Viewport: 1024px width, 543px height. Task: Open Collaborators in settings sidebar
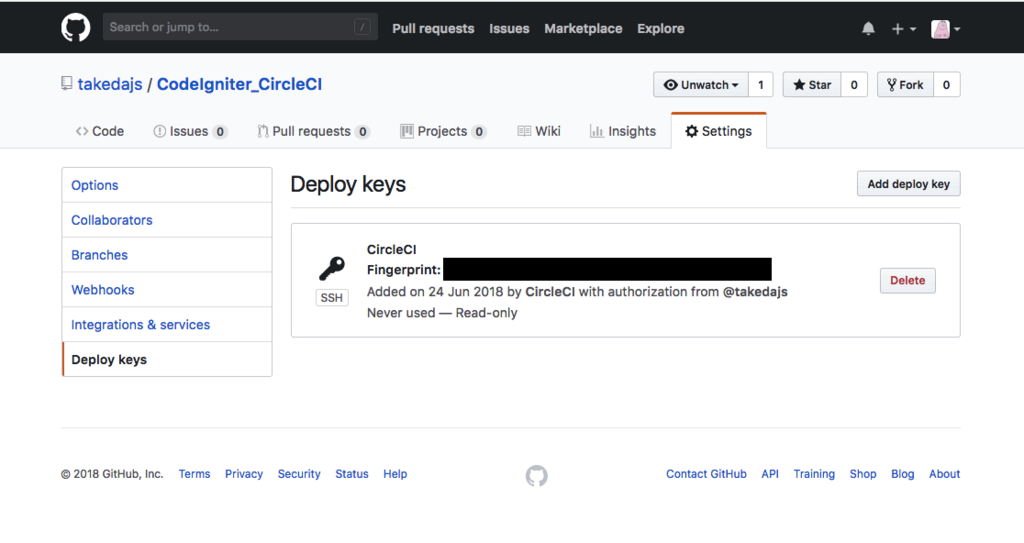click(167, 220)
